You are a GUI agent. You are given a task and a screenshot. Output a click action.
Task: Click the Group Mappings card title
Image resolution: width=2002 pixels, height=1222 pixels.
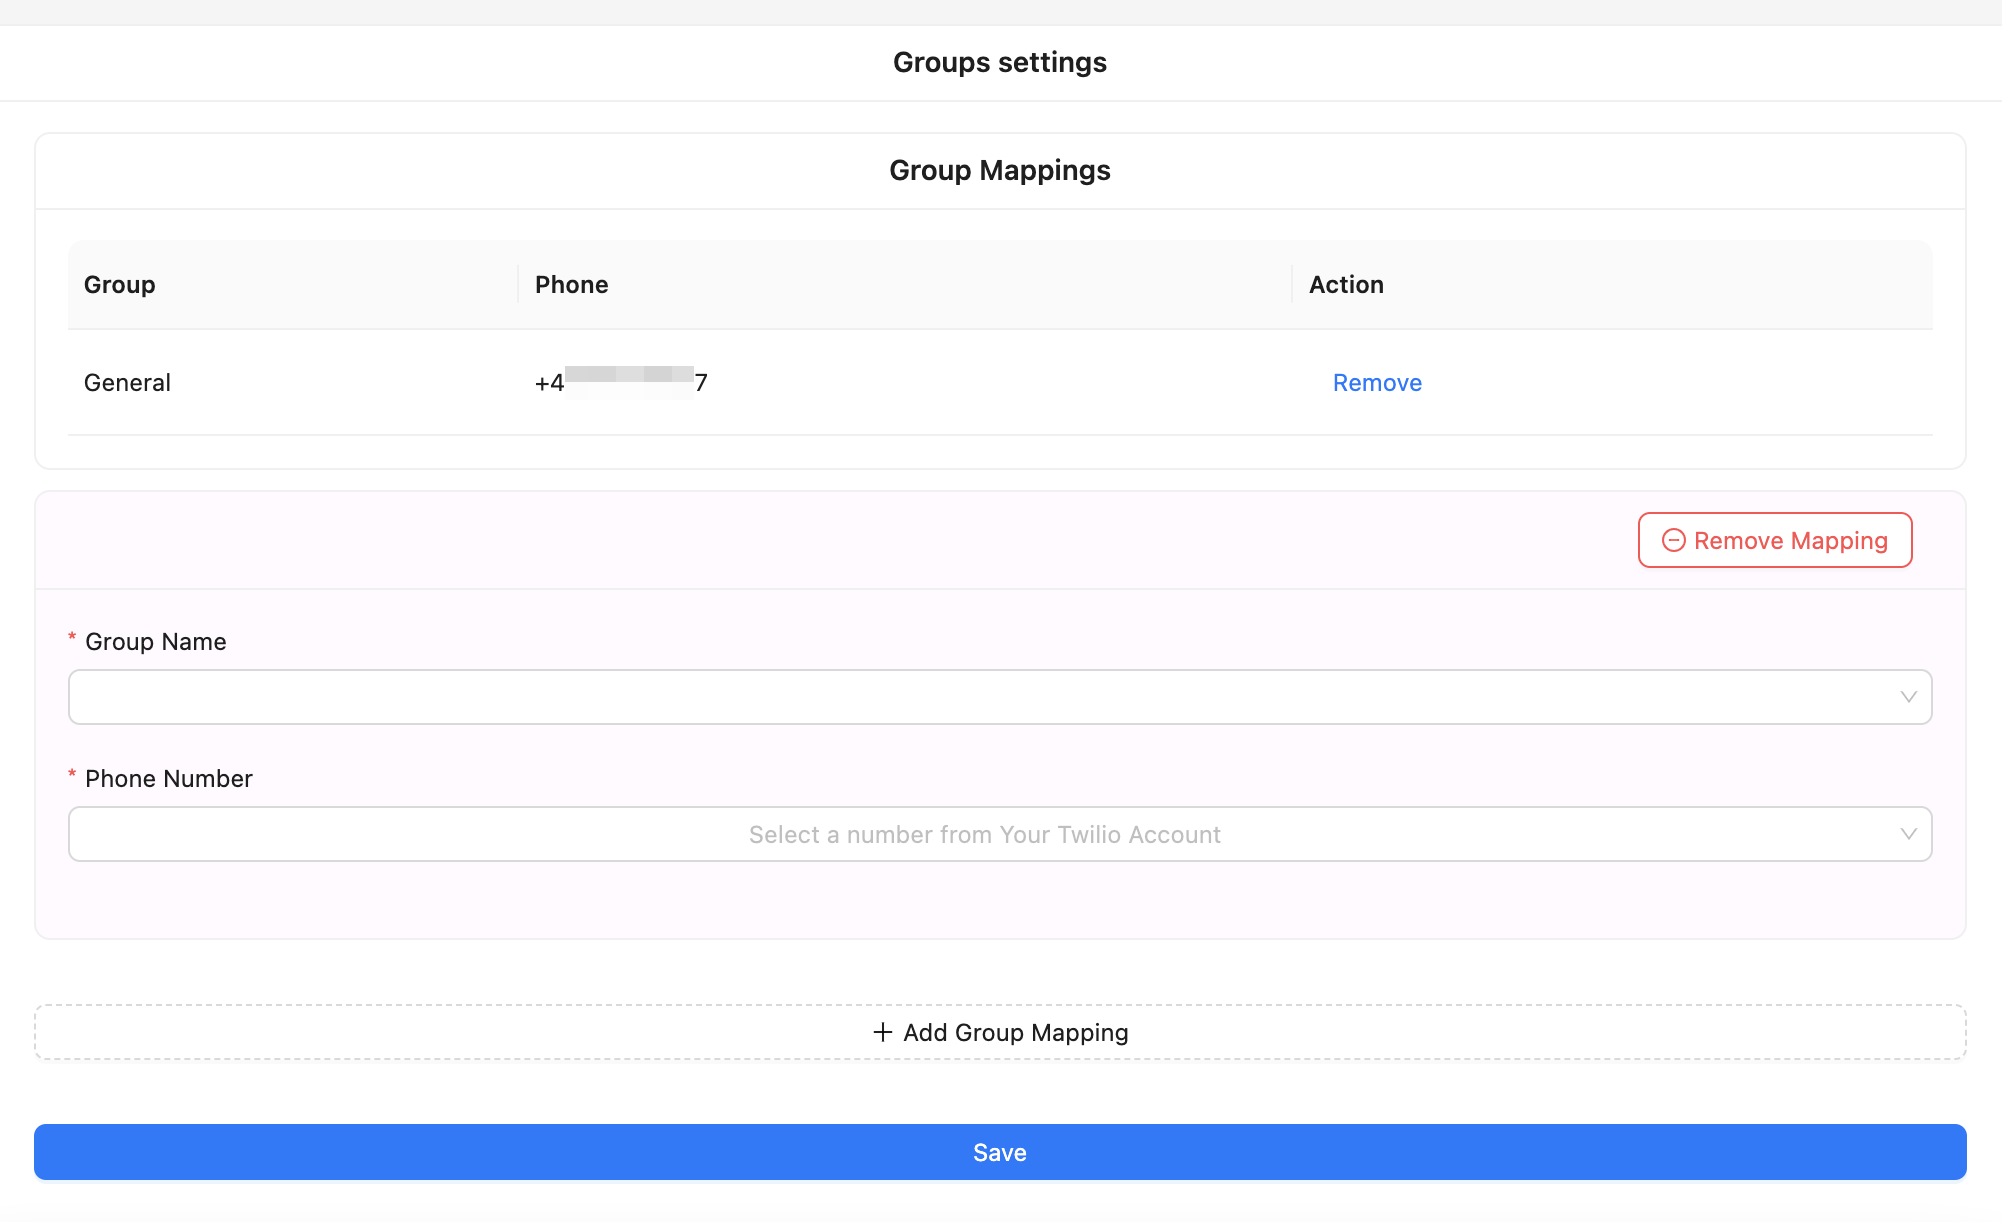click(x=1000, y=170)
